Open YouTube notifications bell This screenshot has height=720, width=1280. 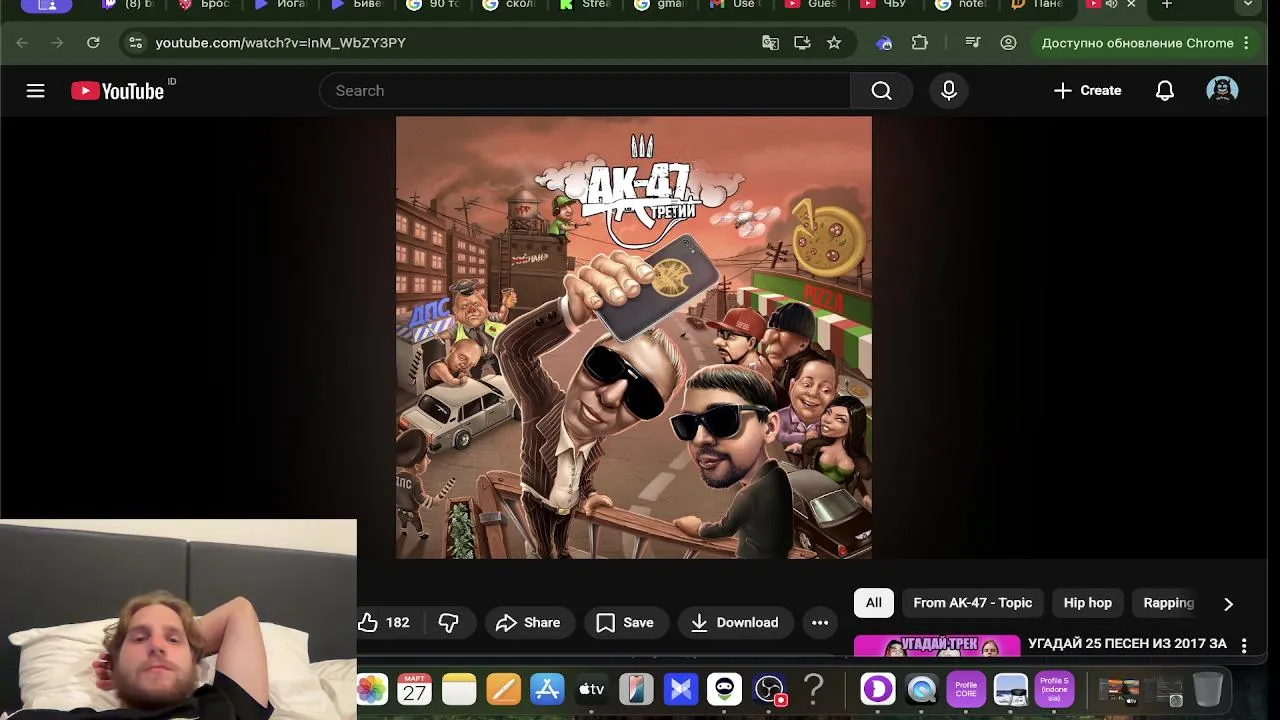click(1165, 91)
